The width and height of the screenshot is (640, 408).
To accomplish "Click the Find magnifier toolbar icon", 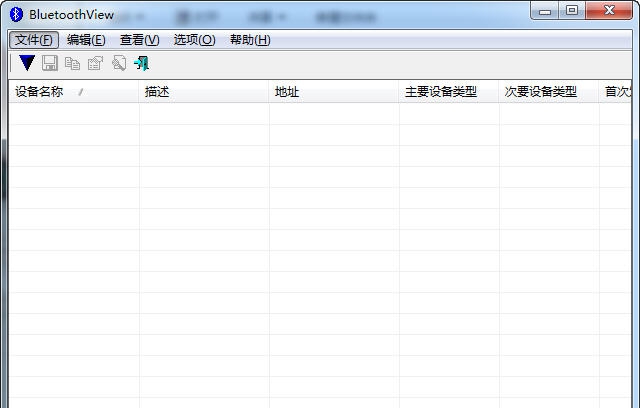I will pyautogui.click(x=119, y=63).
